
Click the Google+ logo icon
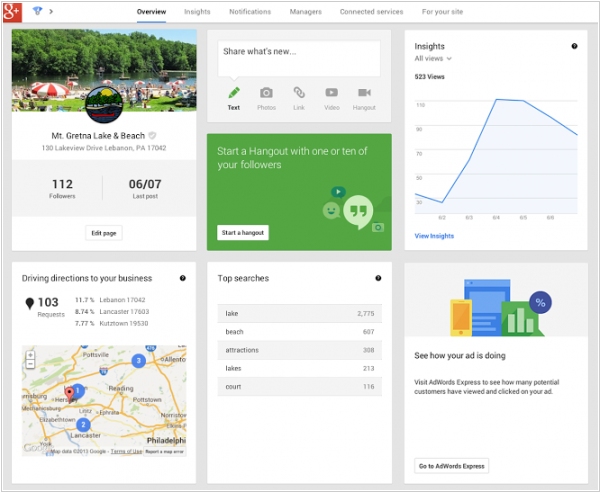pos(12,12)
